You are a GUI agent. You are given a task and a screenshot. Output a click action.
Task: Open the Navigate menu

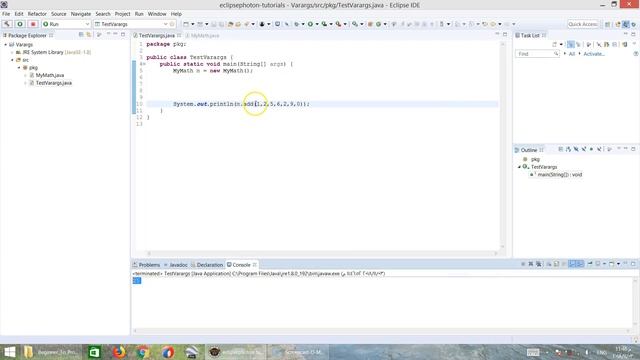pyautogui.click(x=81, y=14)
